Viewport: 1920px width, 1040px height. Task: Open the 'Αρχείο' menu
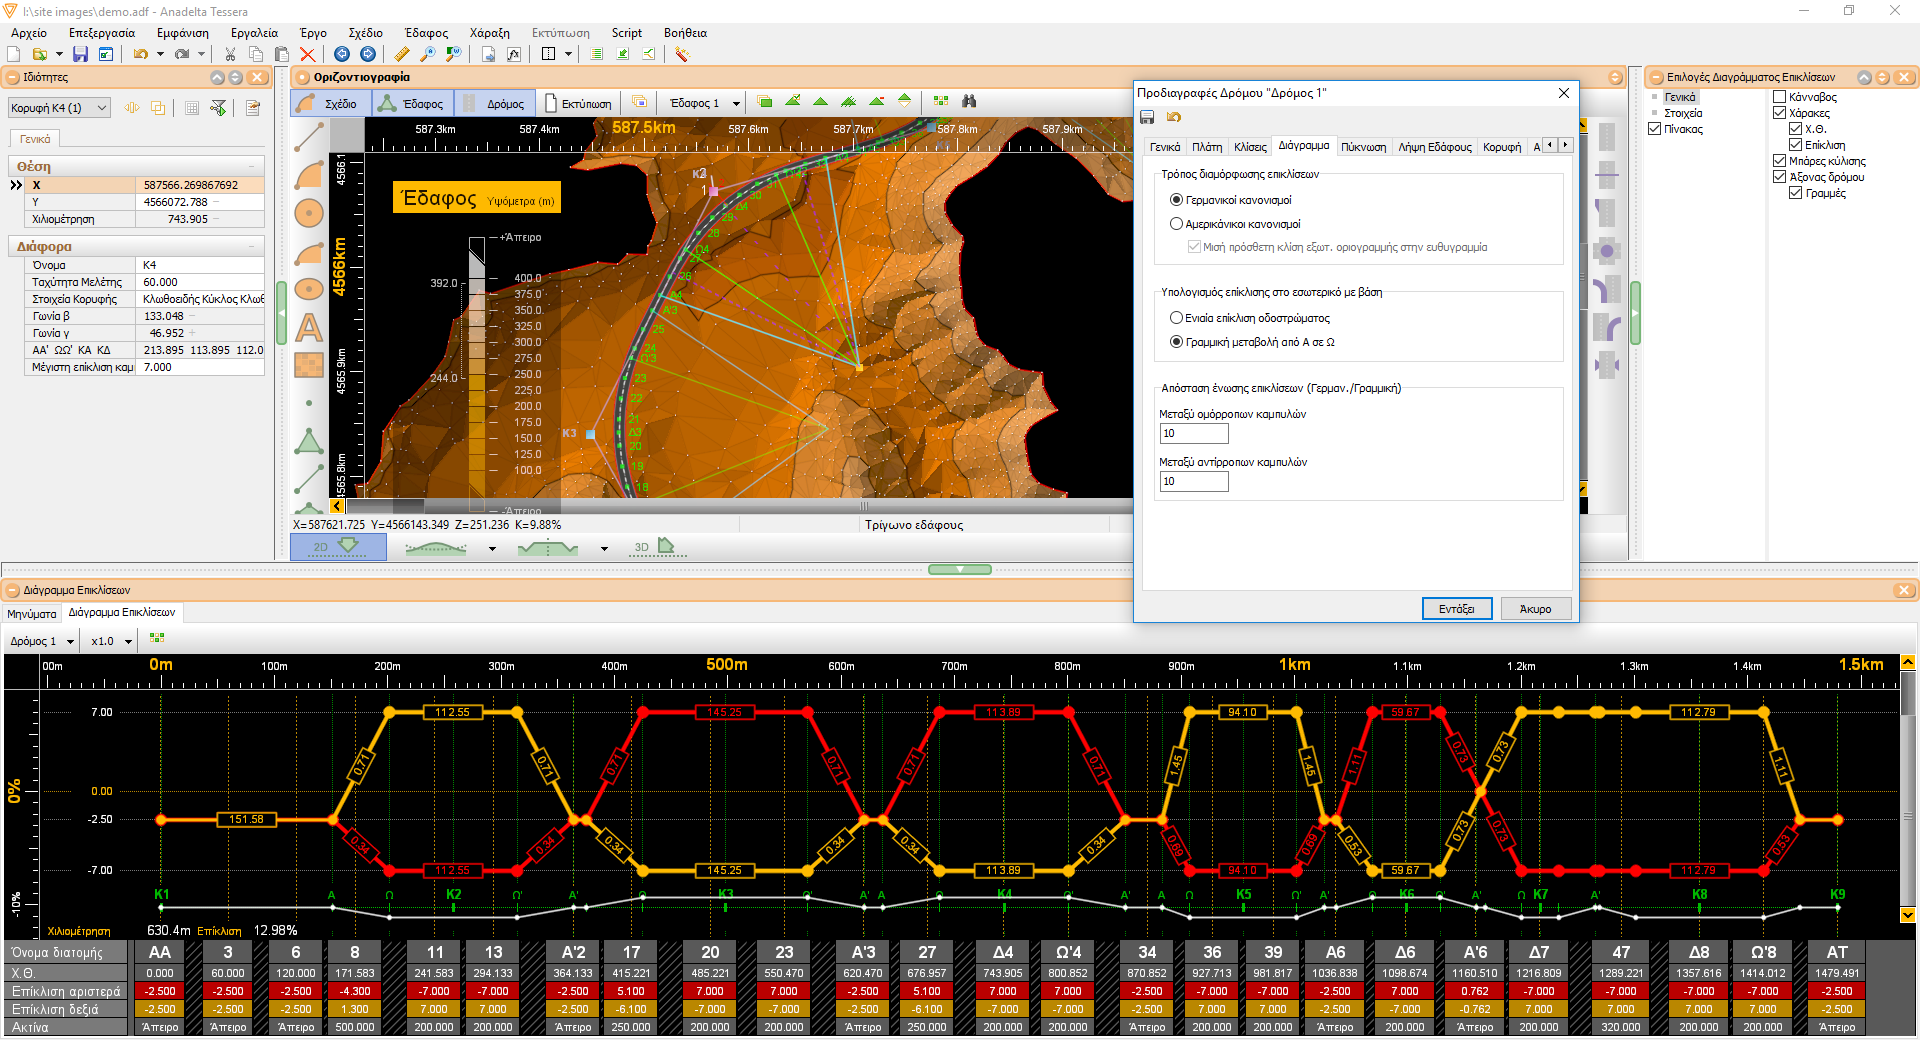[29, 33]
